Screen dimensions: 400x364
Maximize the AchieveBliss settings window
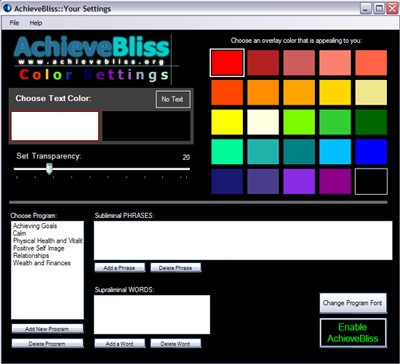[x=379, y=8]
